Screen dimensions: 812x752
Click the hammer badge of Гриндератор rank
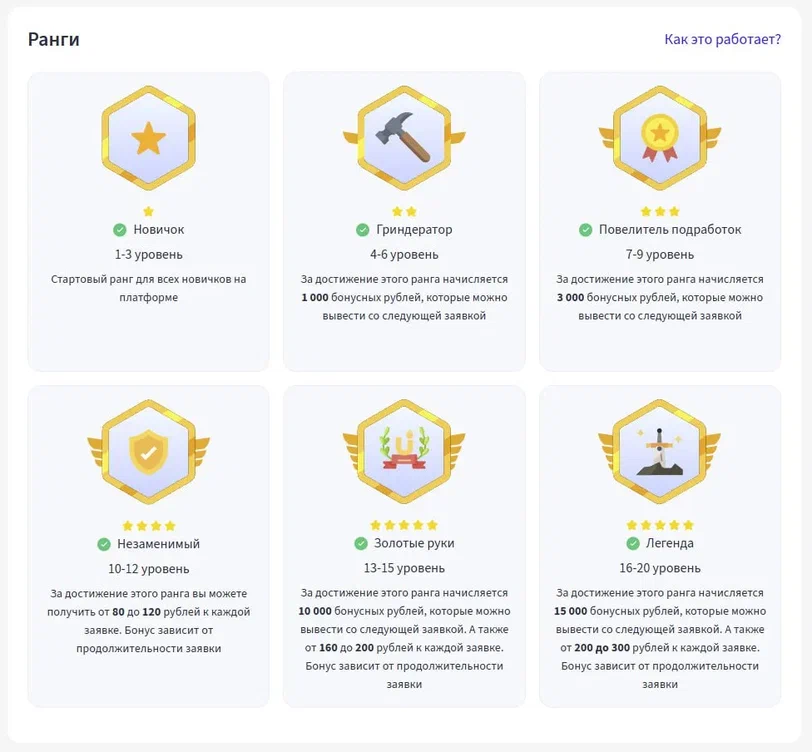[404, 138]
